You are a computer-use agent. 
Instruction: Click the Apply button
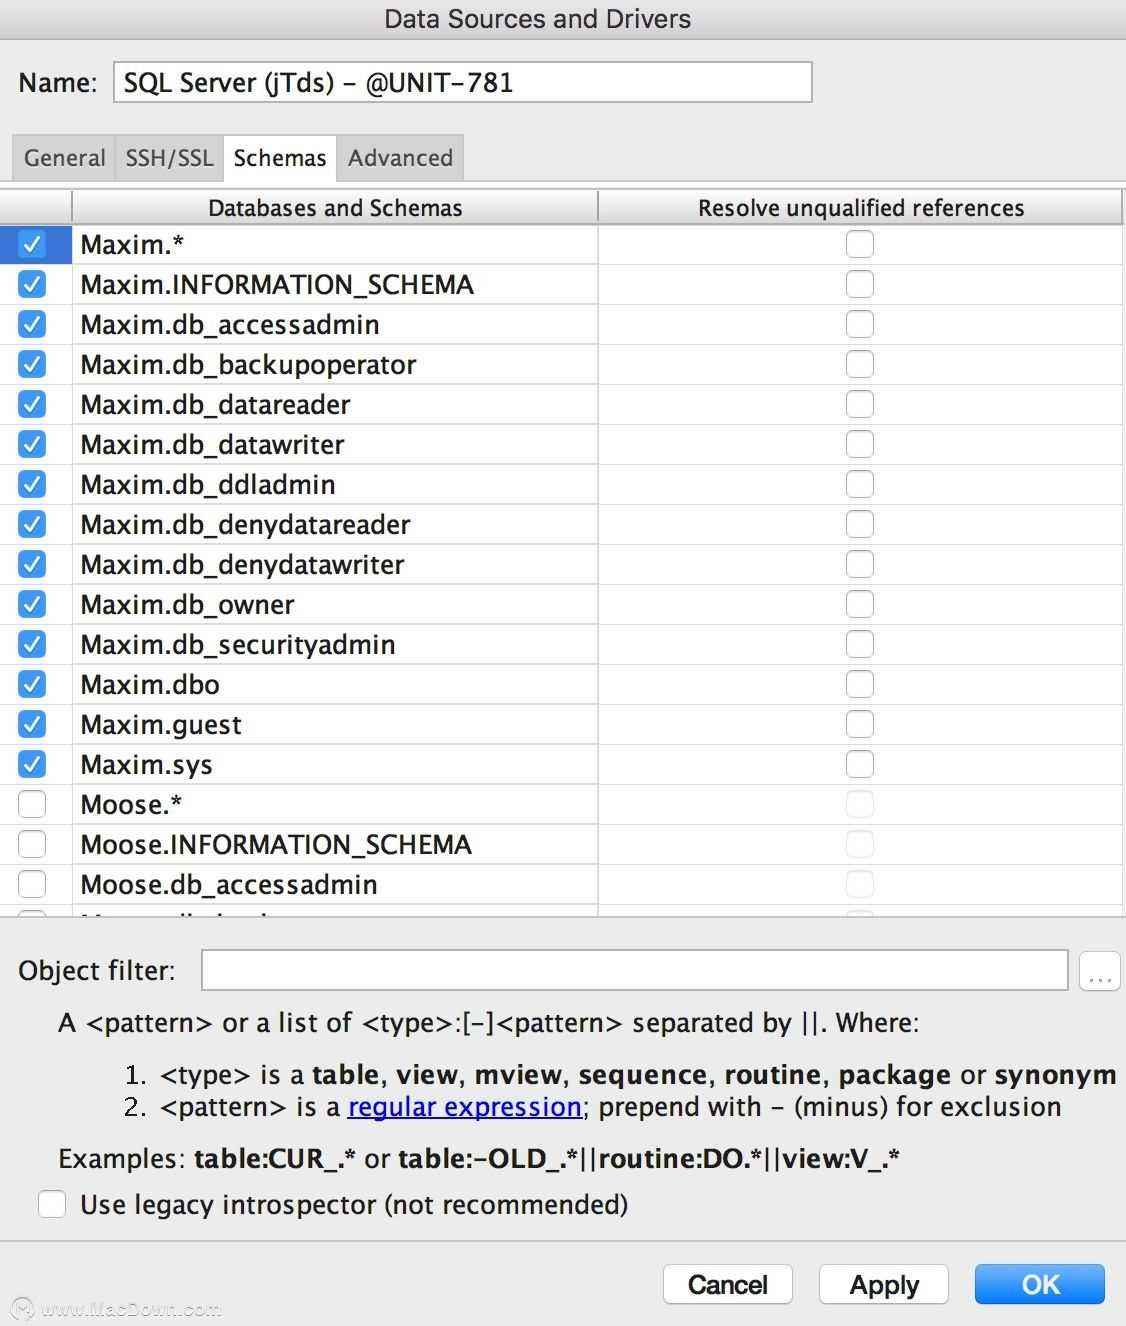coord(883,1284)
